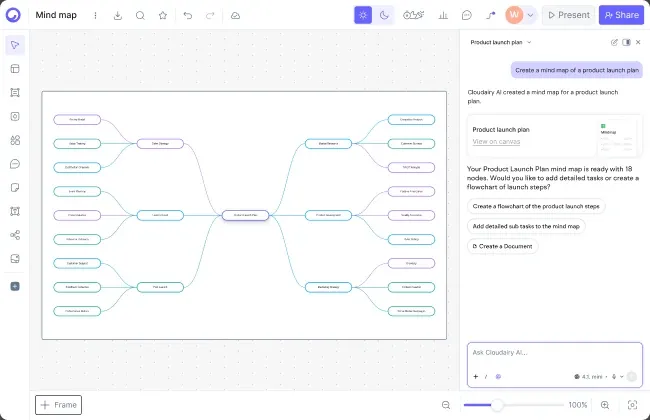The image size is (650, 420).
Task: Click the Mind map title text
Action: click(56, 15)
